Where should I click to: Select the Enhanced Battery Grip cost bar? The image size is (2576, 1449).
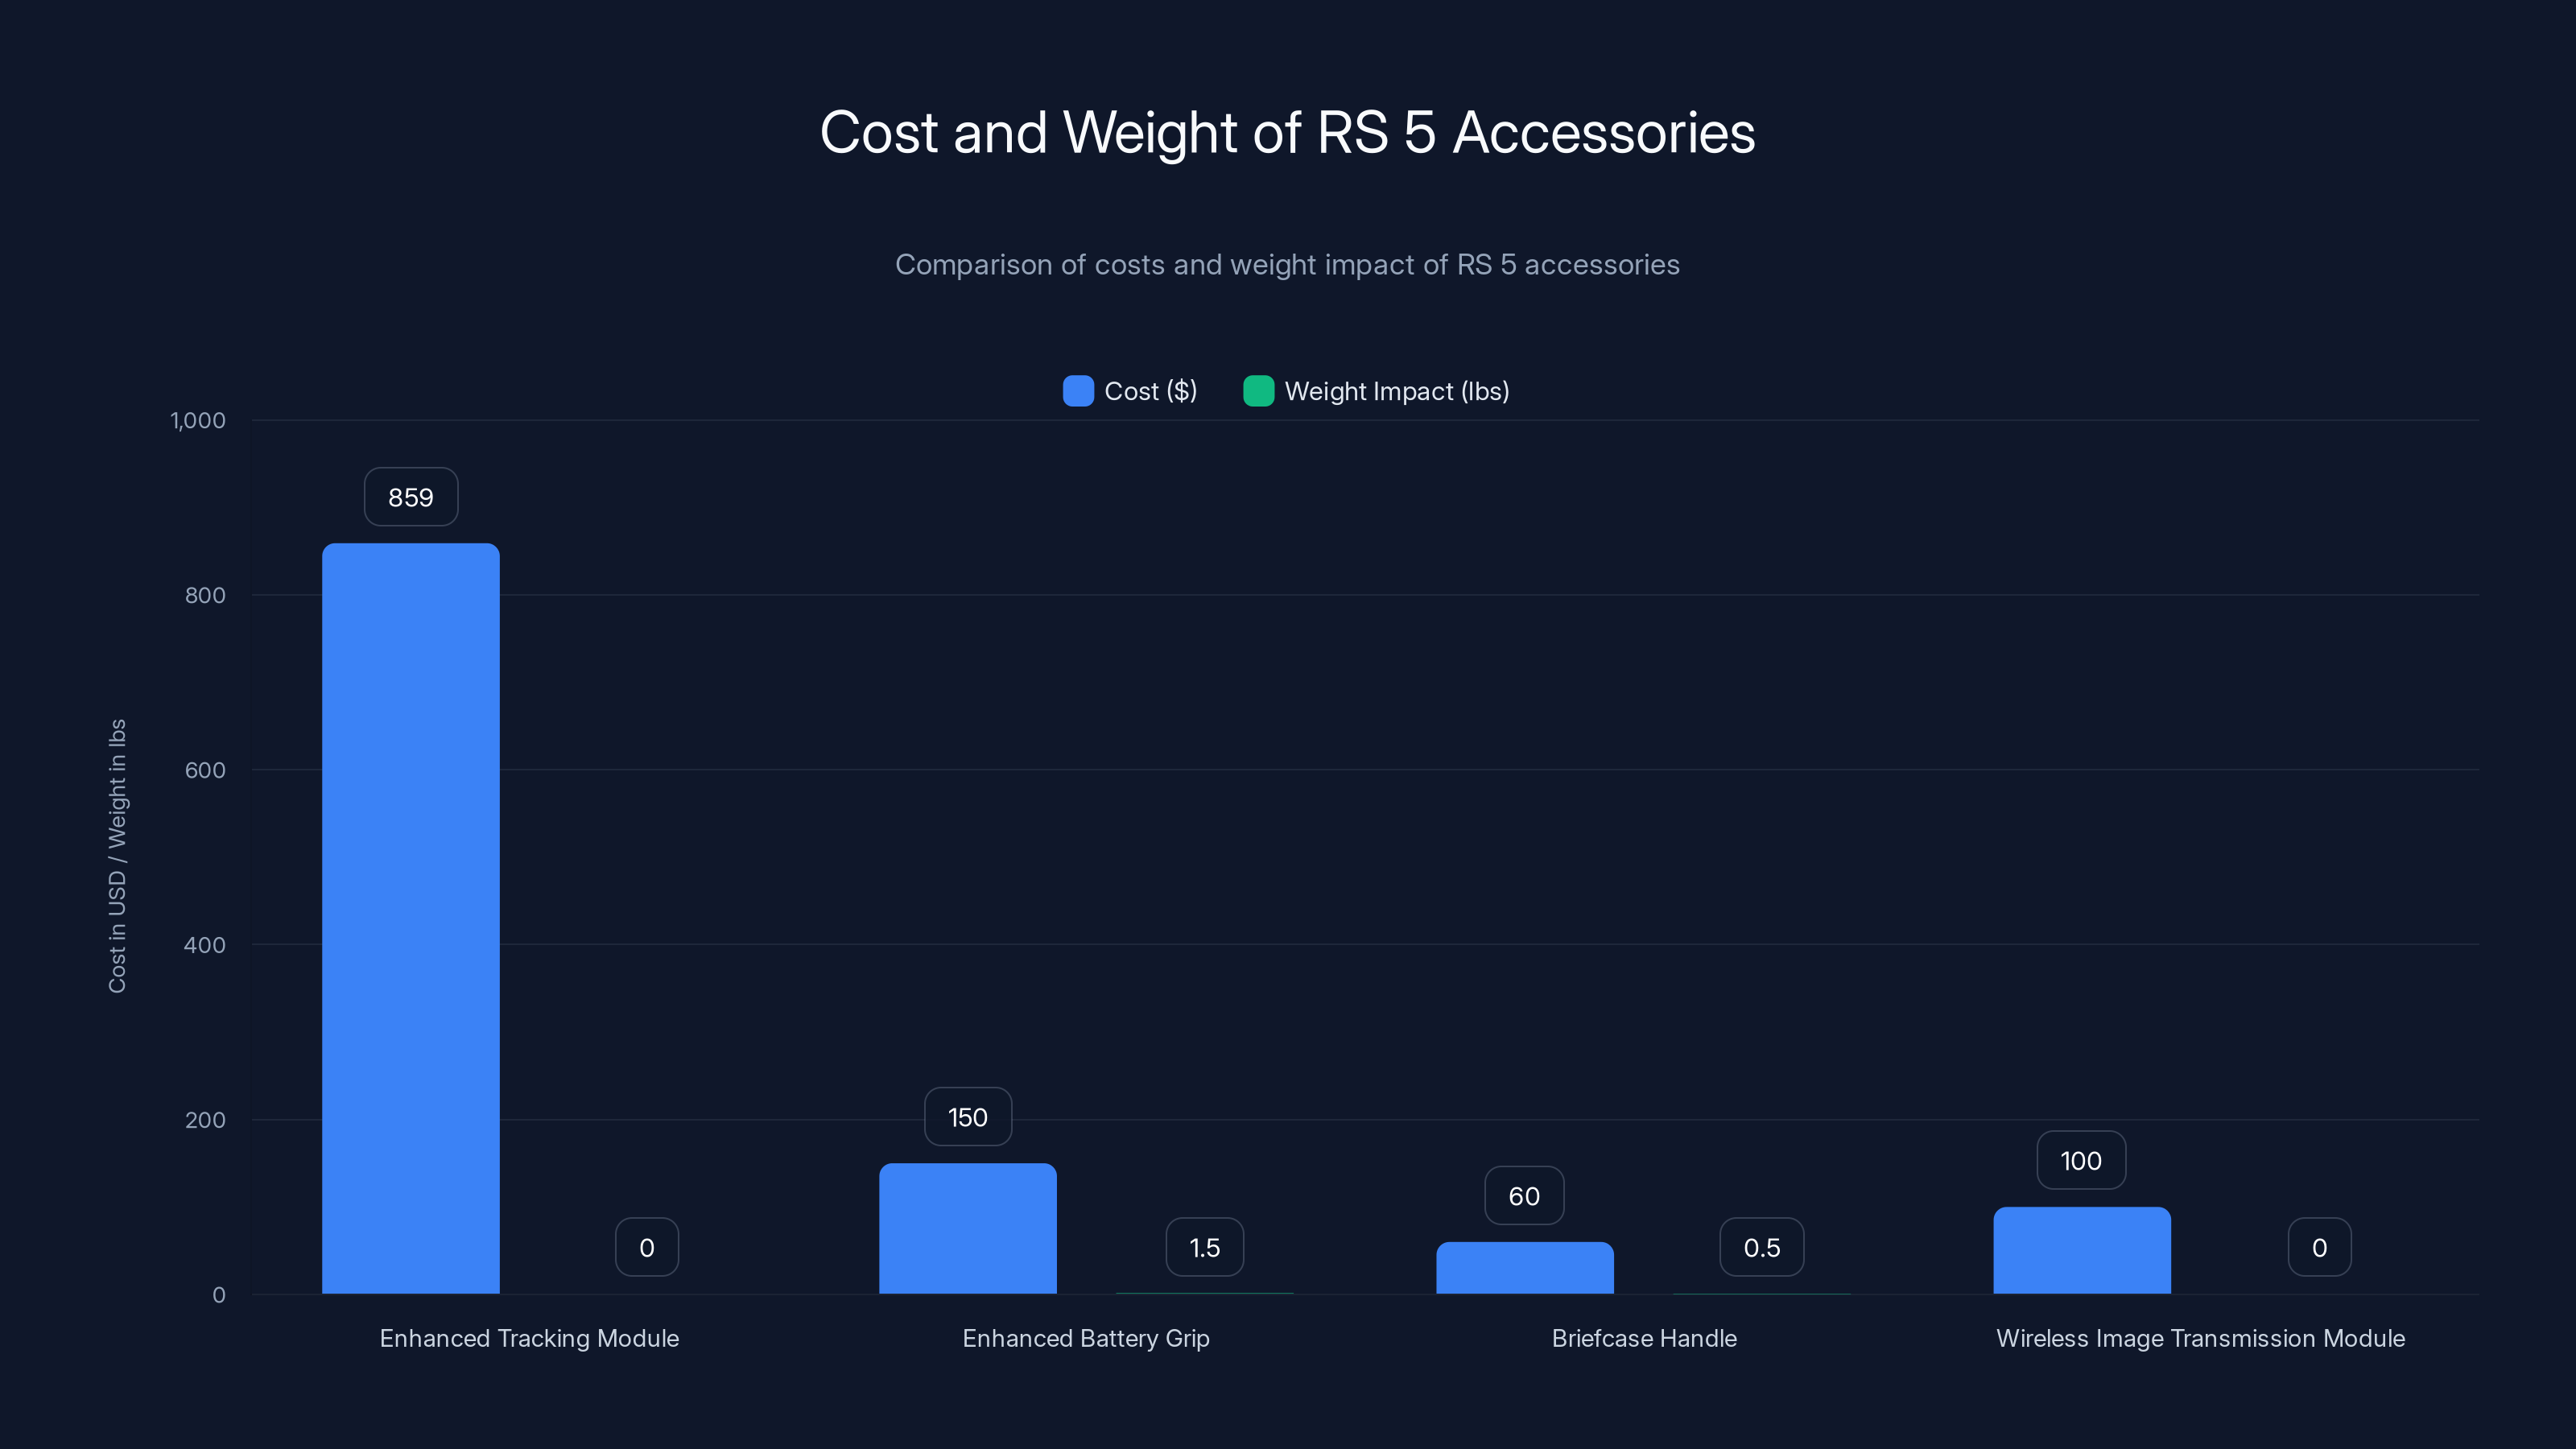(x=967, y=1230)
